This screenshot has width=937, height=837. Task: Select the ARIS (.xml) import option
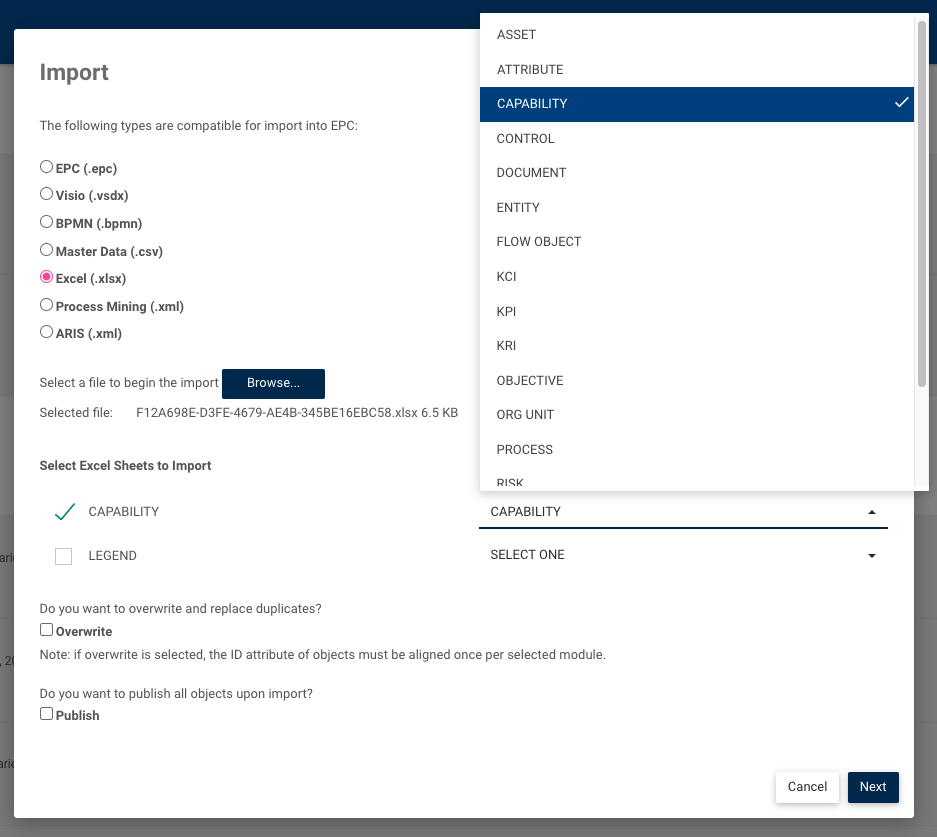pos(46,332)
